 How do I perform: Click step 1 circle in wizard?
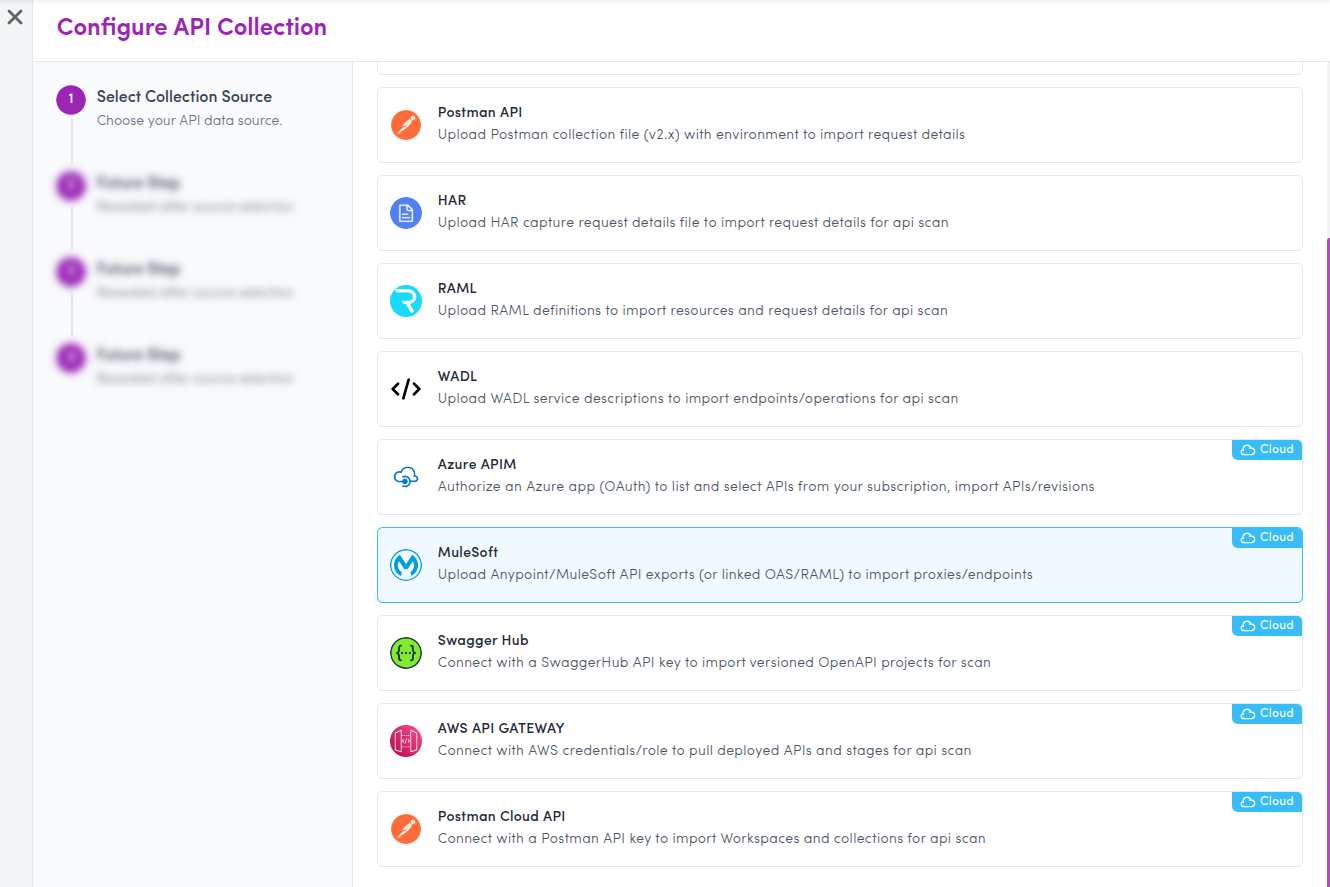coord(71,100)
